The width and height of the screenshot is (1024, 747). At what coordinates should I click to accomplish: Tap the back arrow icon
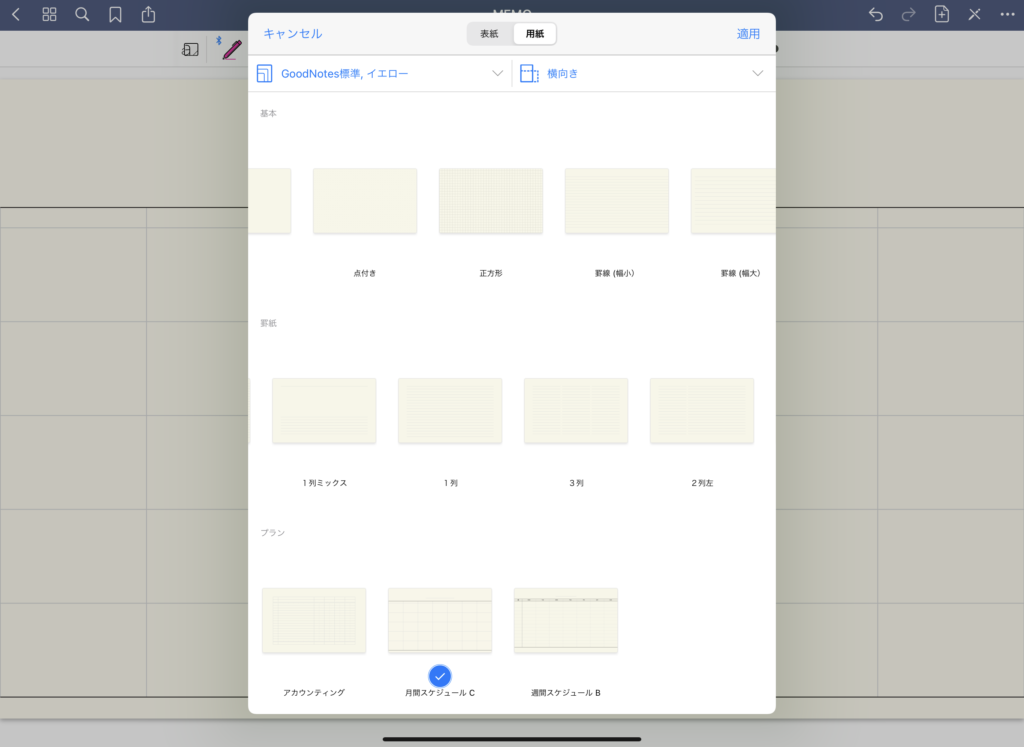click(x=15, y=15)
